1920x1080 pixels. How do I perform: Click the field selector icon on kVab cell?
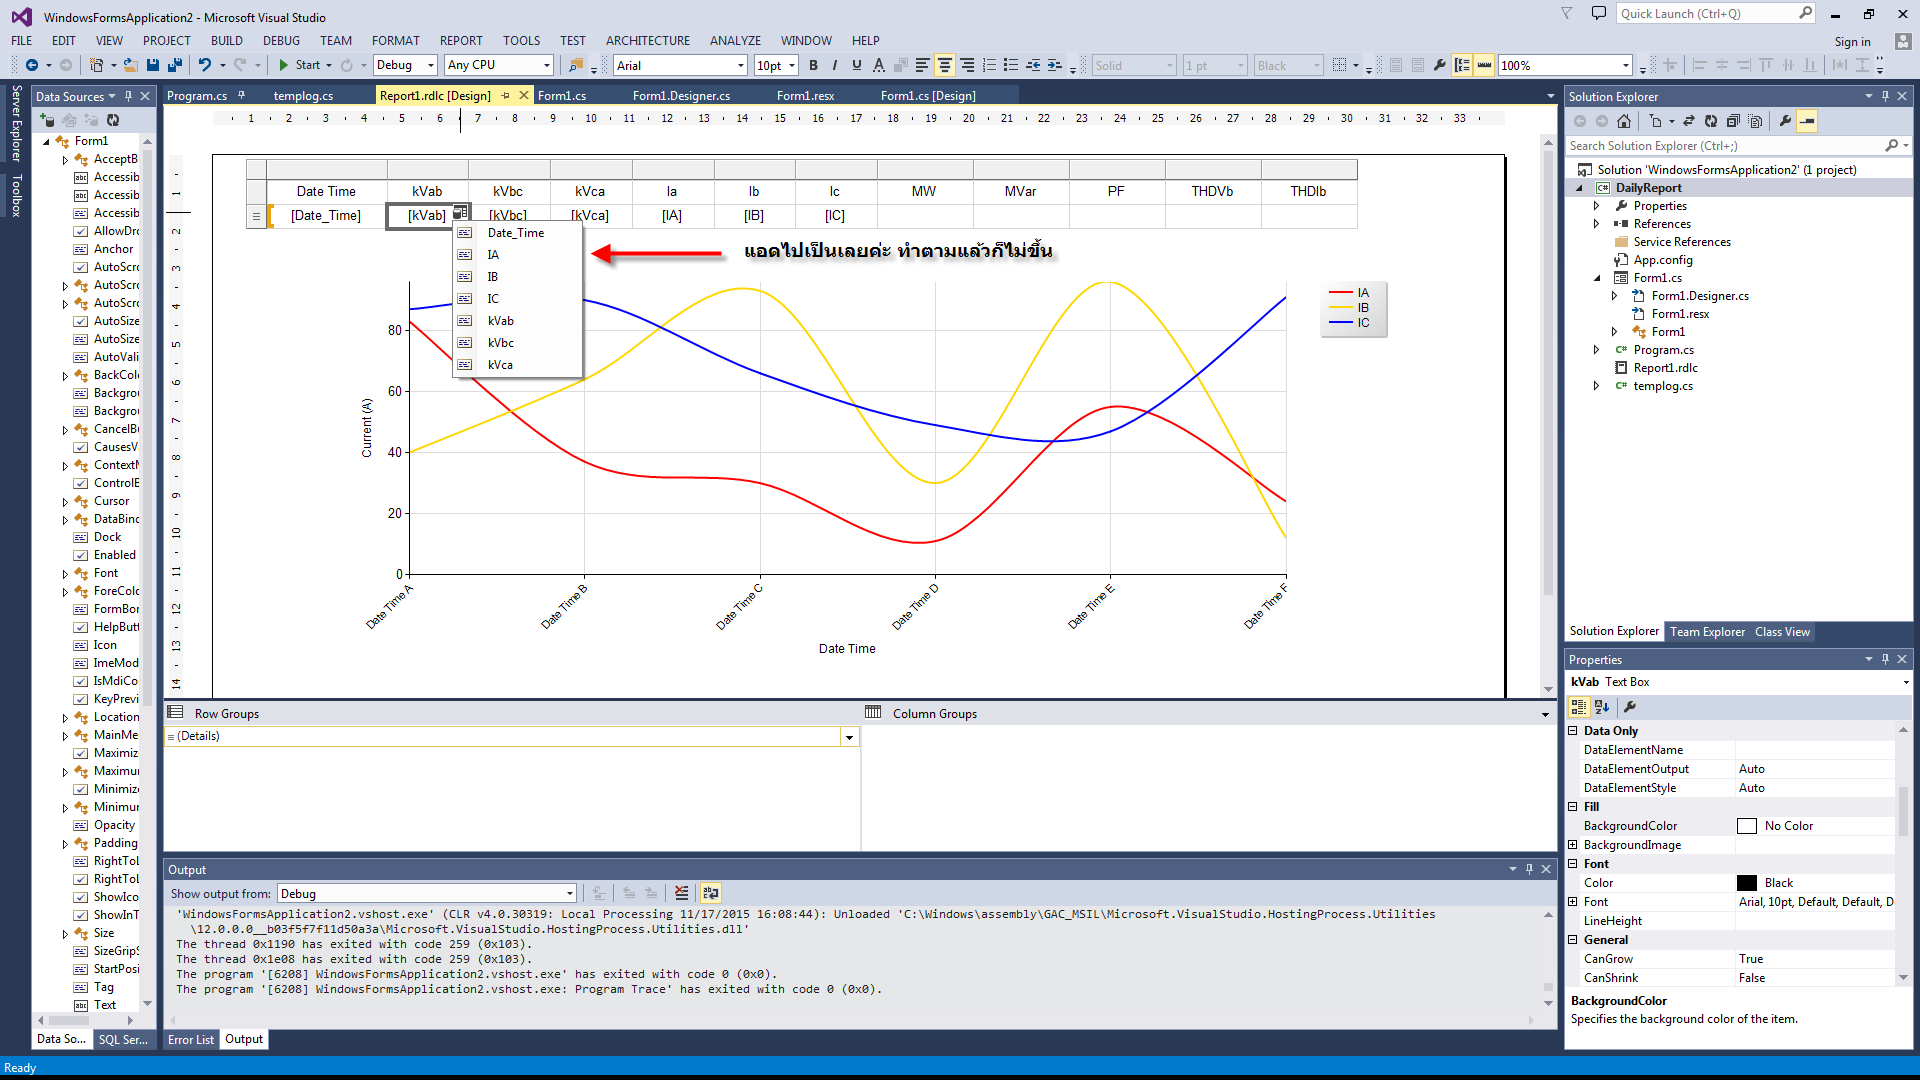[x=460, y=212]
